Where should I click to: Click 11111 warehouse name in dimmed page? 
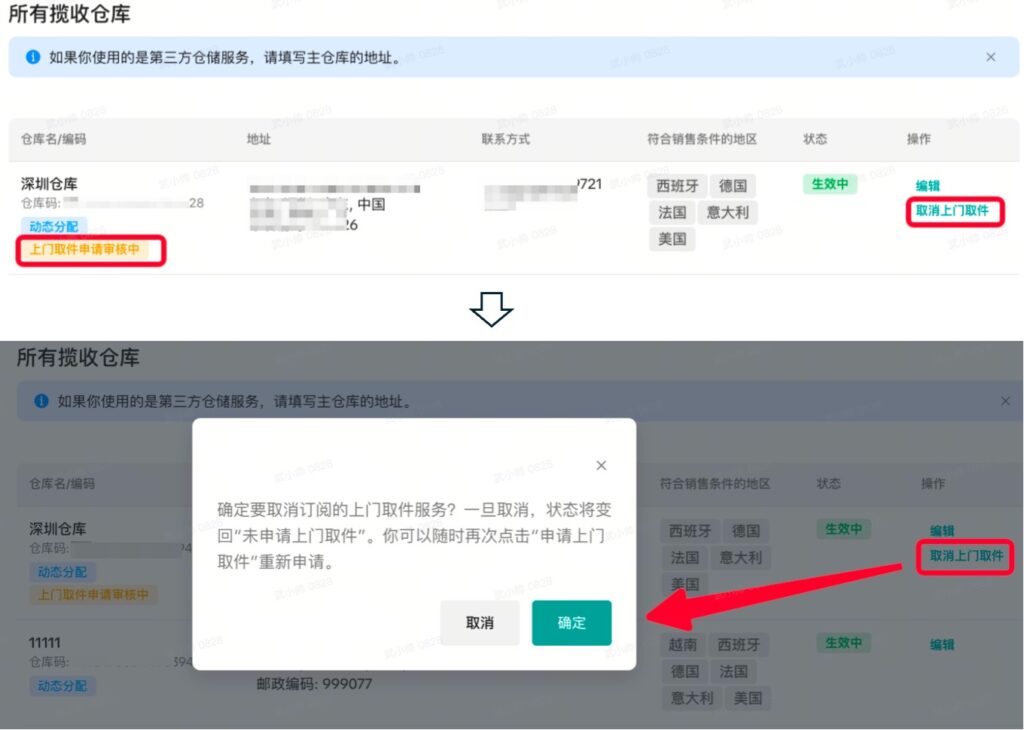coord(44,643)
